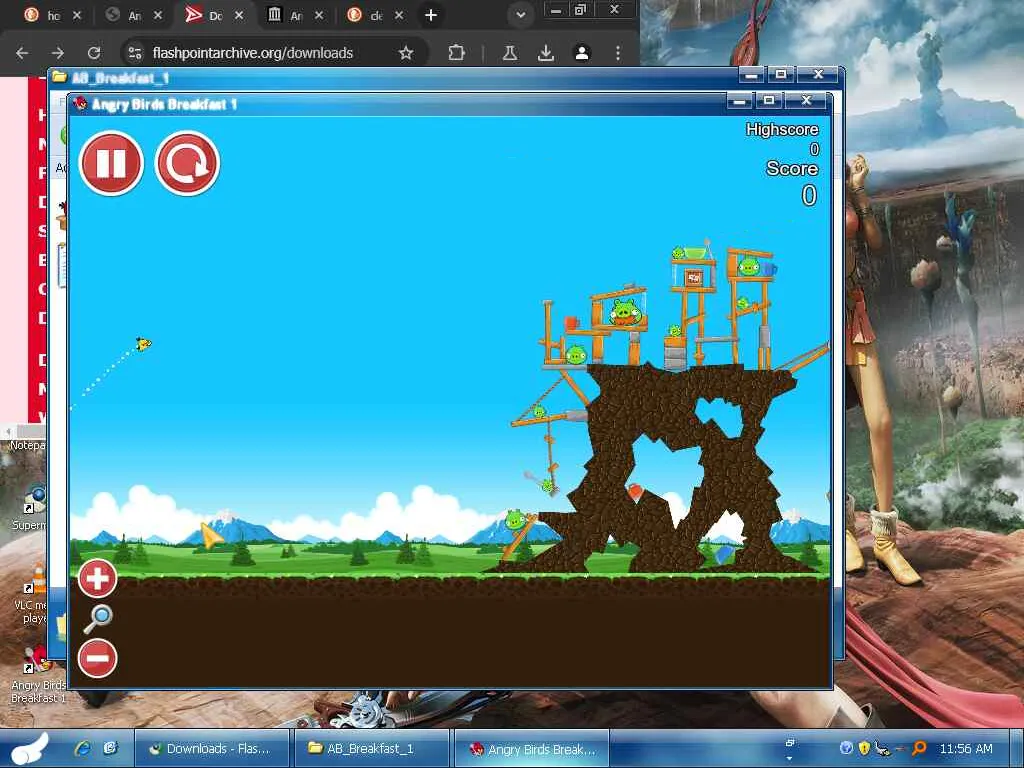Switch to the AB_Breakfast_1 taskbar button
1024x768 pixels.
coord(371,749)
